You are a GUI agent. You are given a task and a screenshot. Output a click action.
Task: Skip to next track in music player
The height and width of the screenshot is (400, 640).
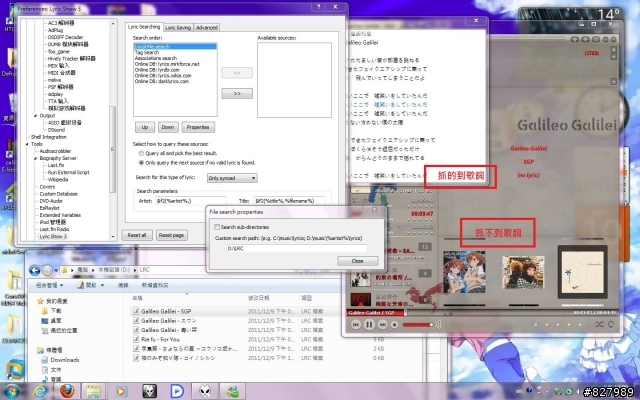382,324
